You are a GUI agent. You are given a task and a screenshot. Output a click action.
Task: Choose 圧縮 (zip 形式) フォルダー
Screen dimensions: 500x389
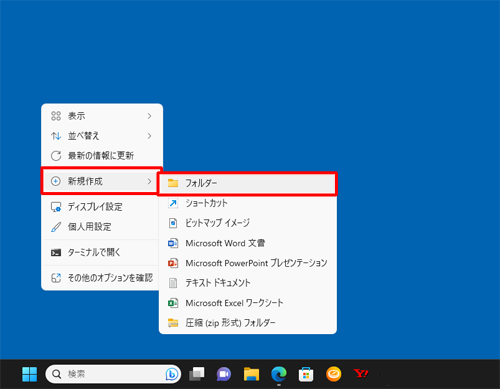248,323
